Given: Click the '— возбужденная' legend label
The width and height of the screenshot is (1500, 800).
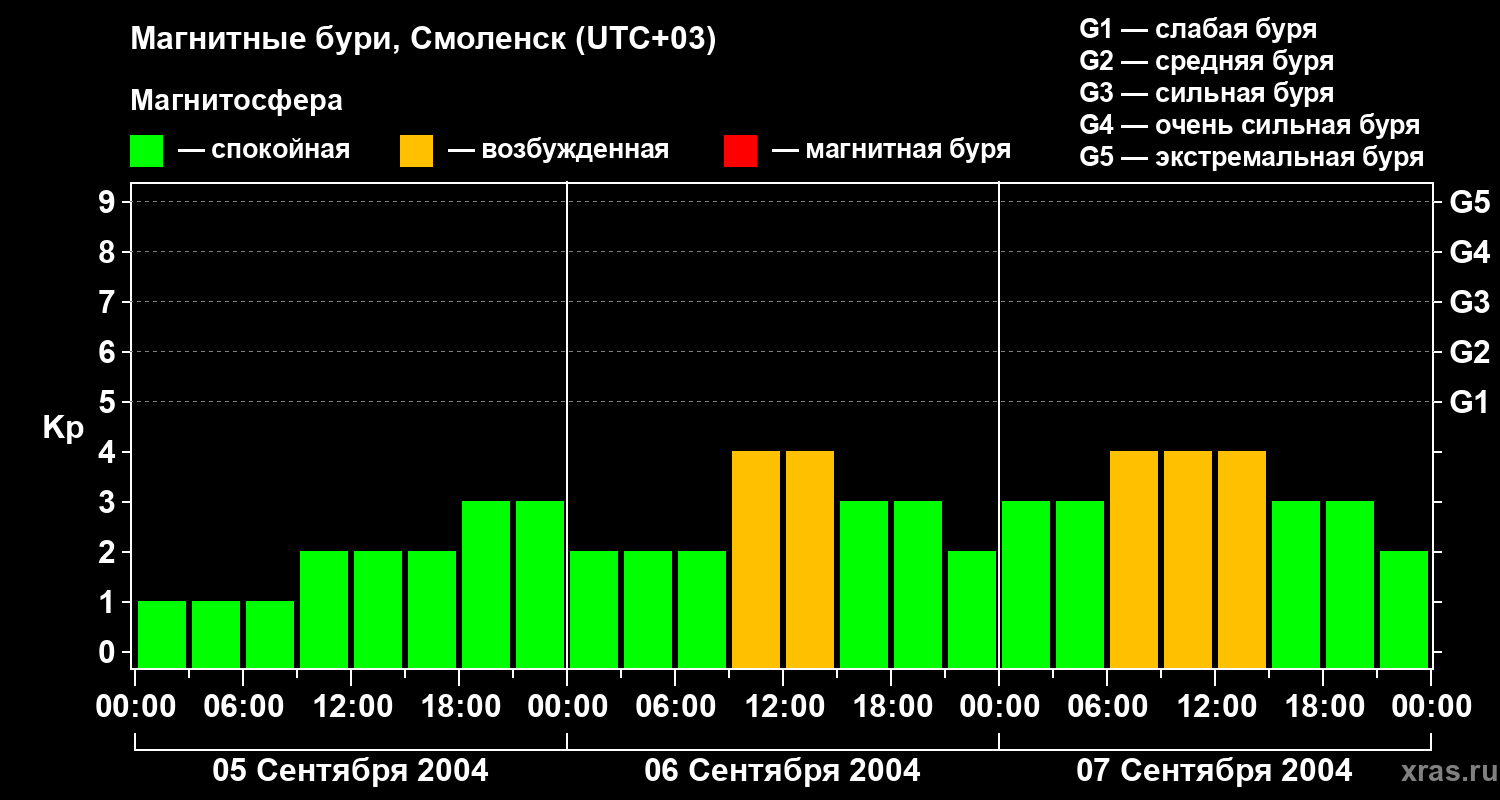Looking at the screenshot, I should 558,150.
